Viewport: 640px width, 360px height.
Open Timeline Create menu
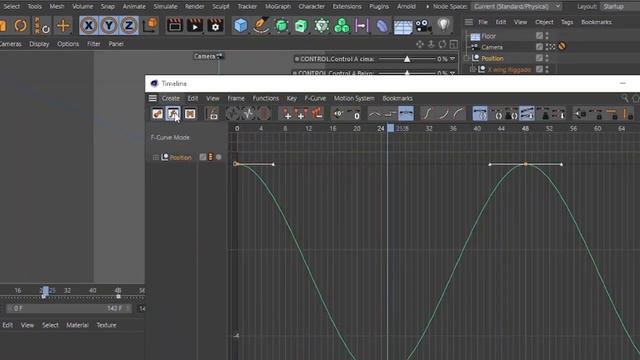point(171,98)
